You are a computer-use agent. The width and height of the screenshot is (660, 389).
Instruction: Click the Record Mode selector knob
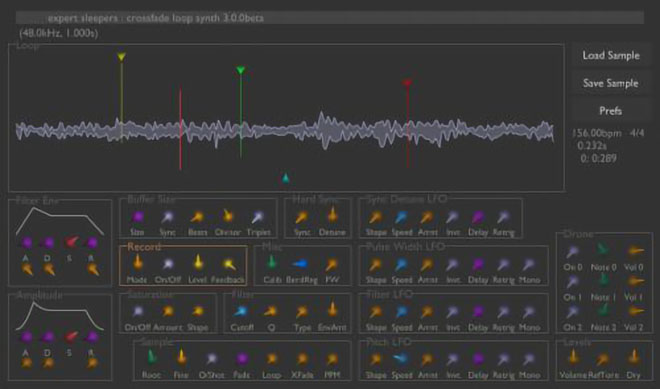(x=138, y=264)
